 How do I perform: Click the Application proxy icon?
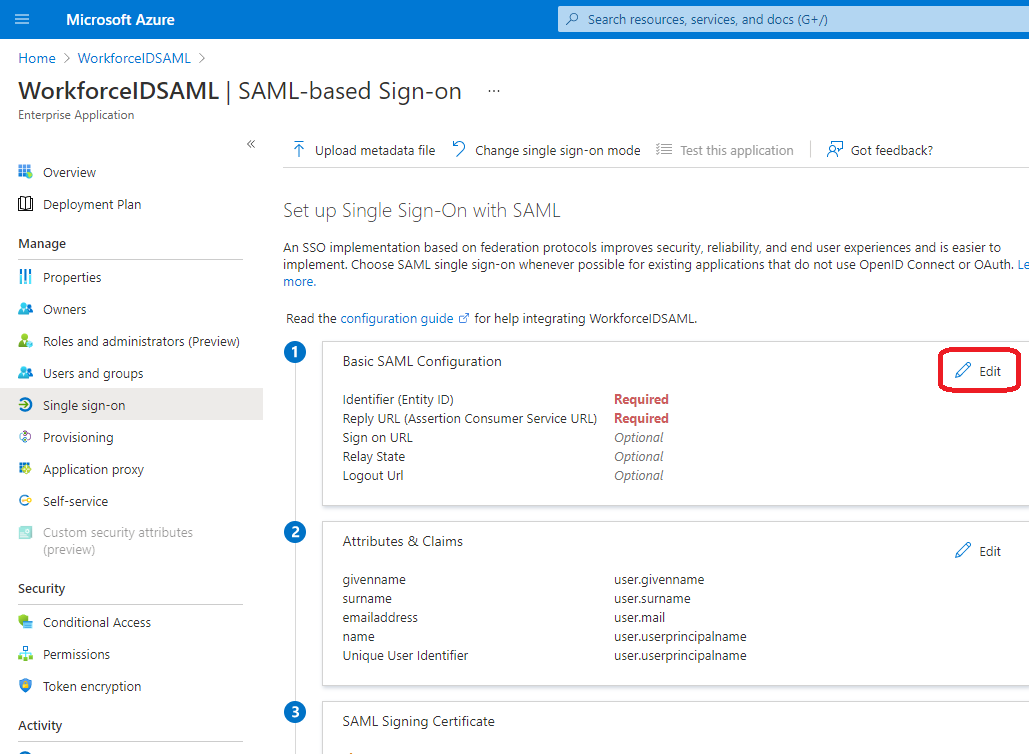(26, 469)
